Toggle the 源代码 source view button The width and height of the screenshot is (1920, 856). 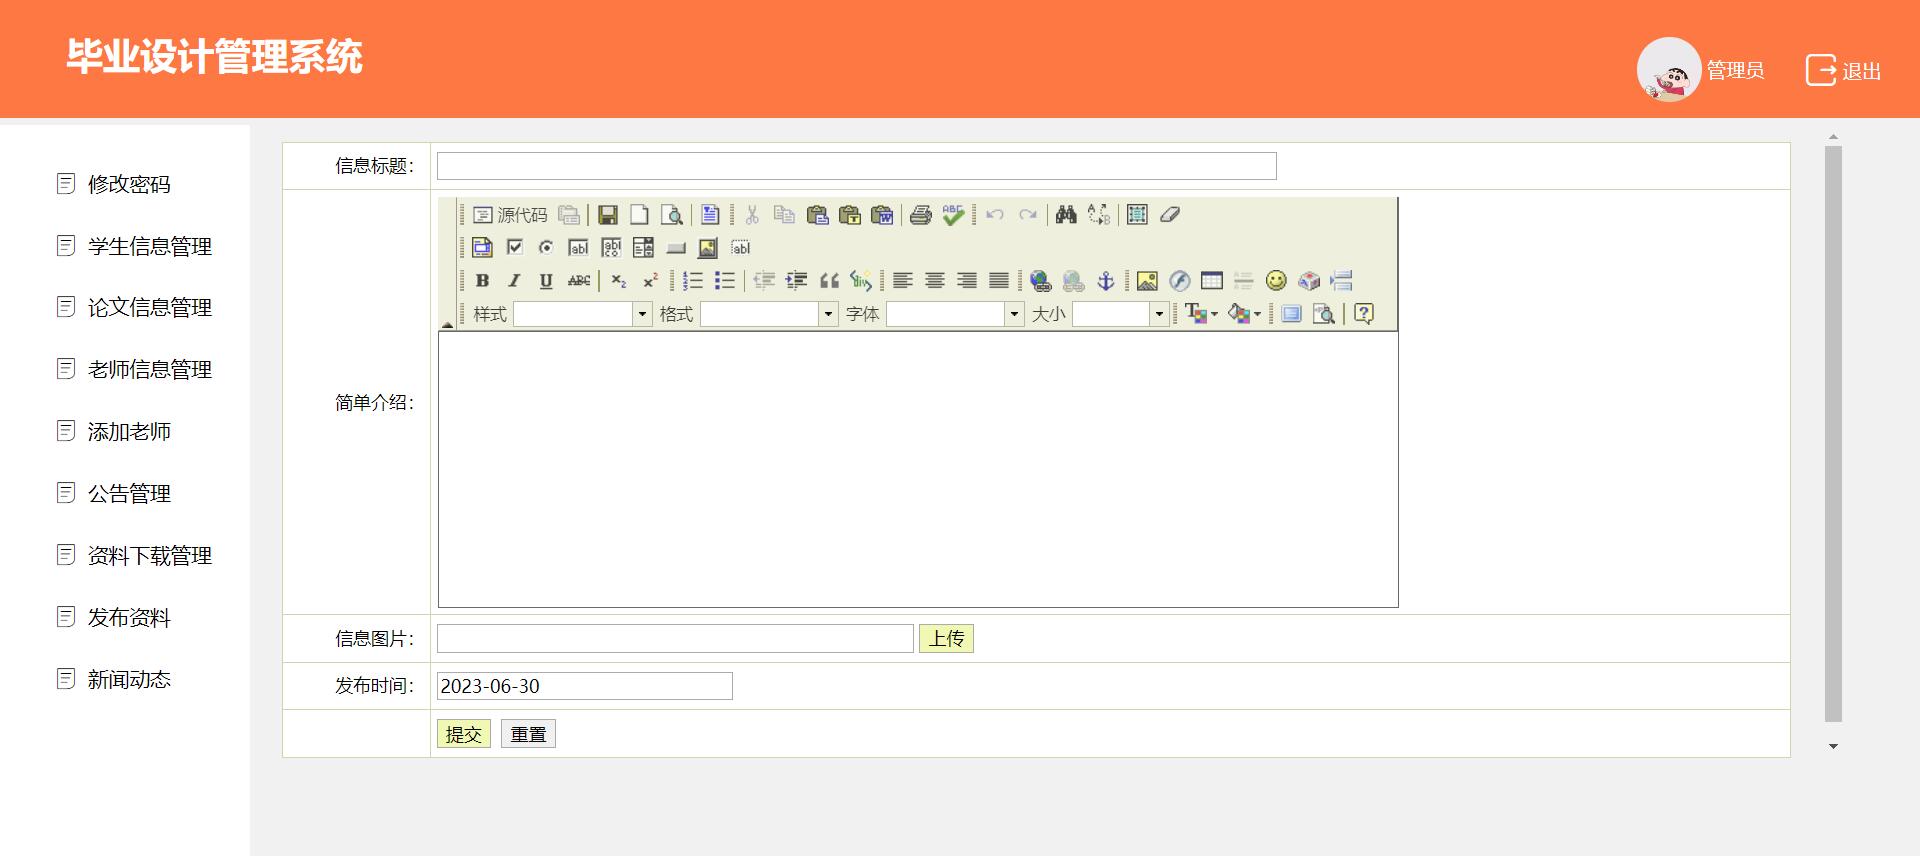pos(510,215)
